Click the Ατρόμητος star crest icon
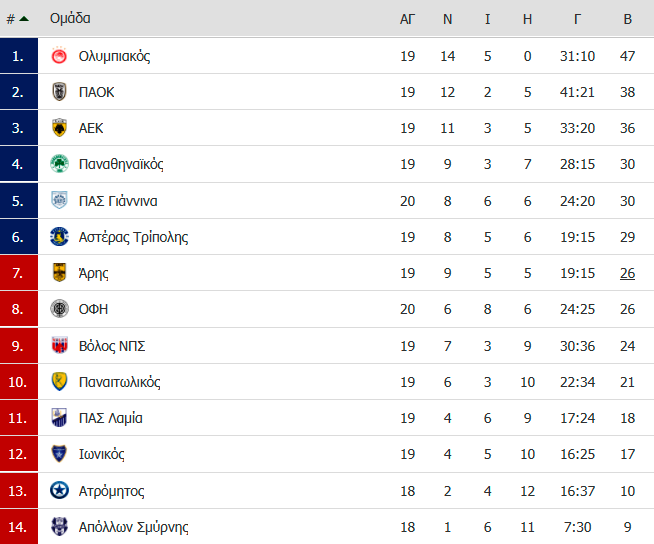This screenshot has width=654, height=544. (59, 490)
